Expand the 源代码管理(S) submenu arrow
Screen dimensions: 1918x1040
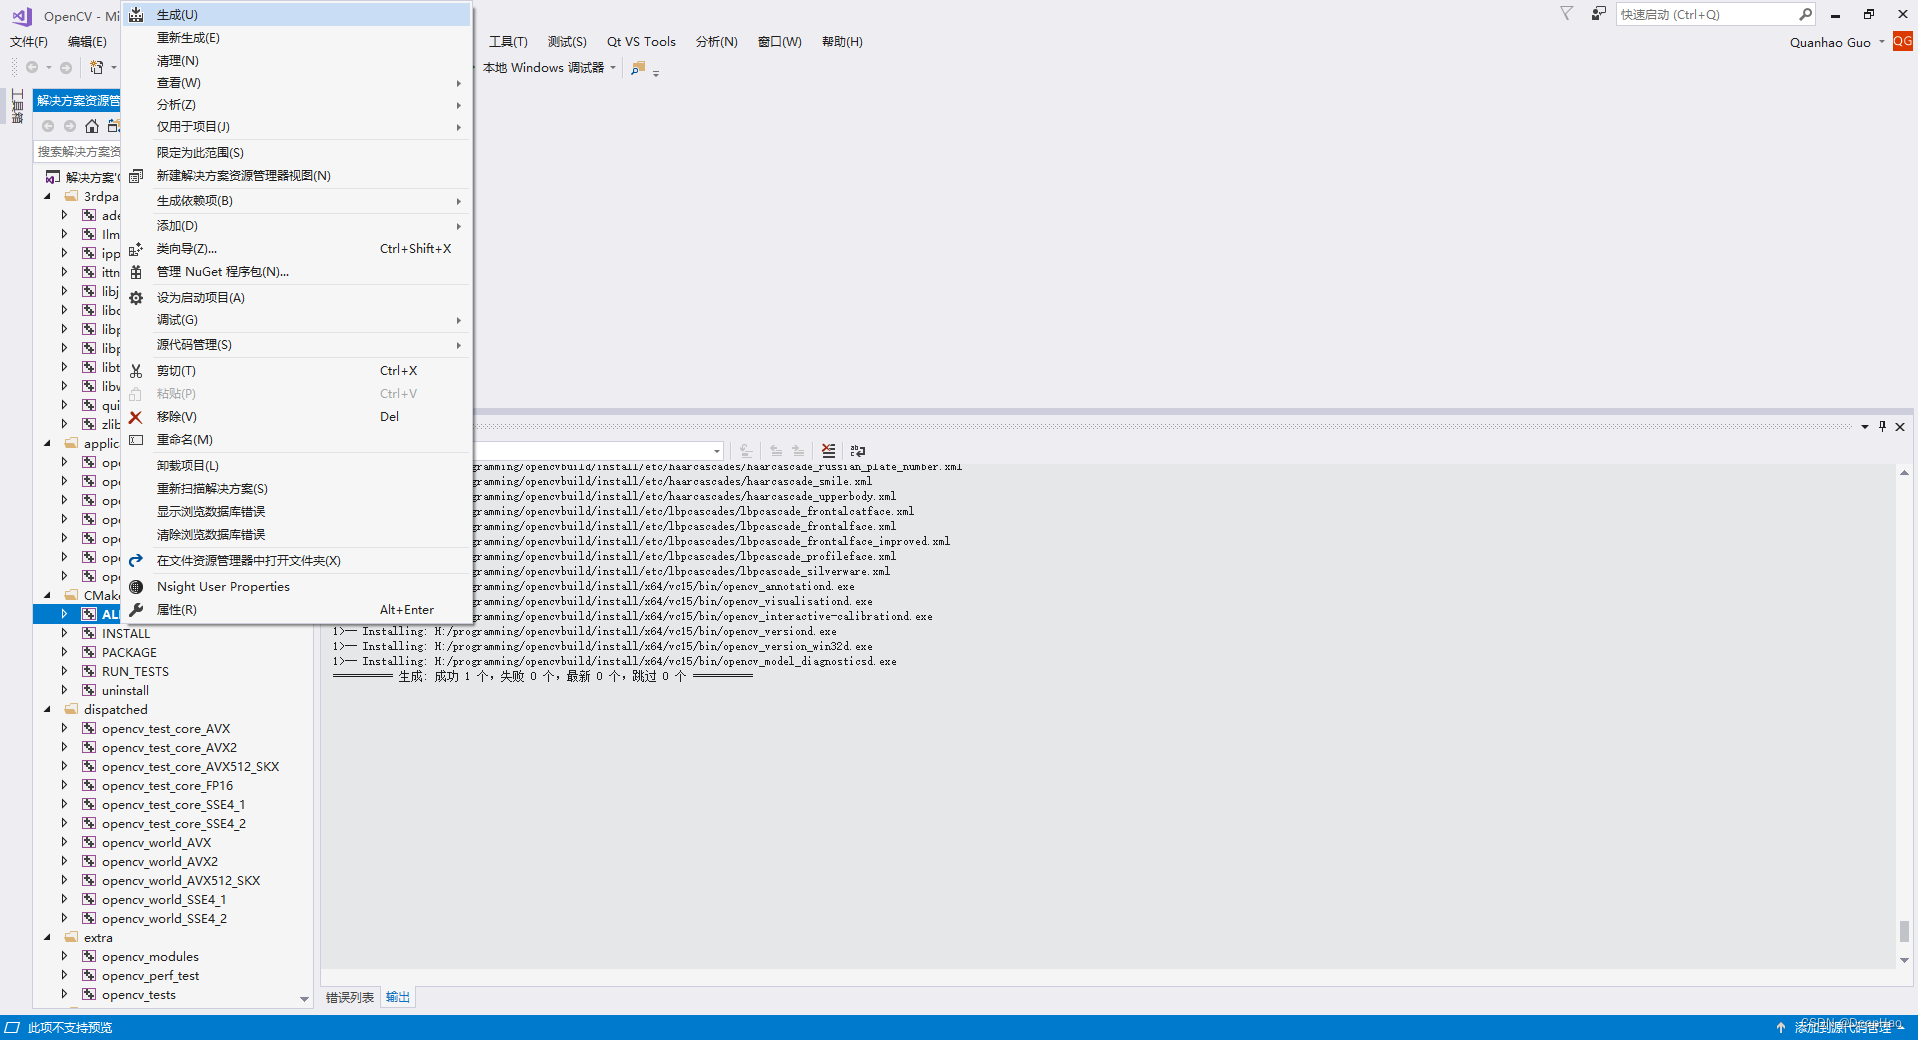click(459, 345)
